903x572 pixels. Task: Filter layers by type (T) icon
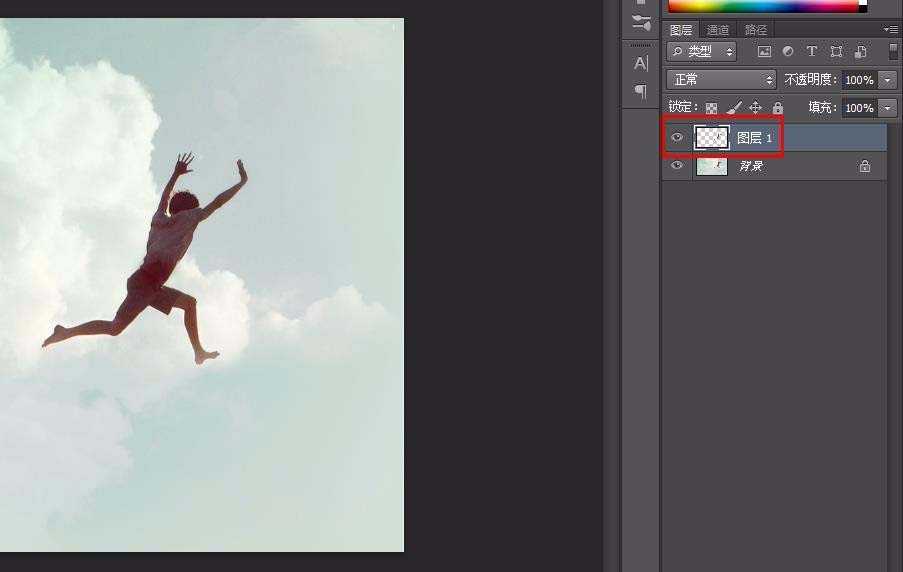pyautogui.click(x=812, y=52)
